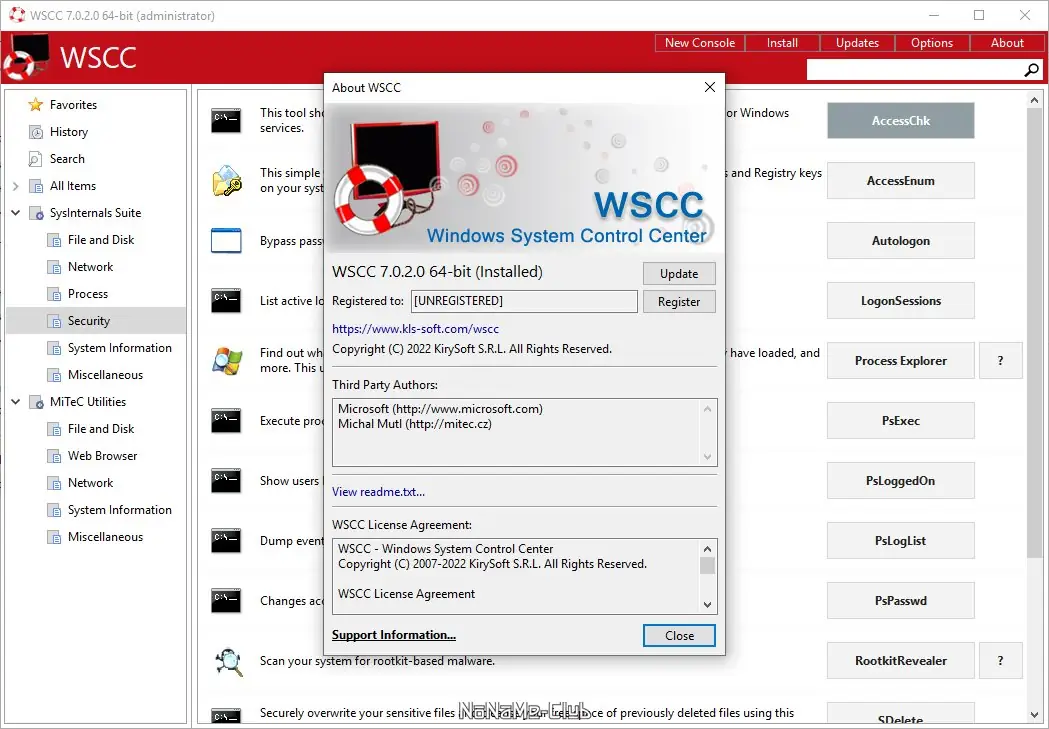Click the Autologon window icon
Screen dimensions: 1049x729
226,241
